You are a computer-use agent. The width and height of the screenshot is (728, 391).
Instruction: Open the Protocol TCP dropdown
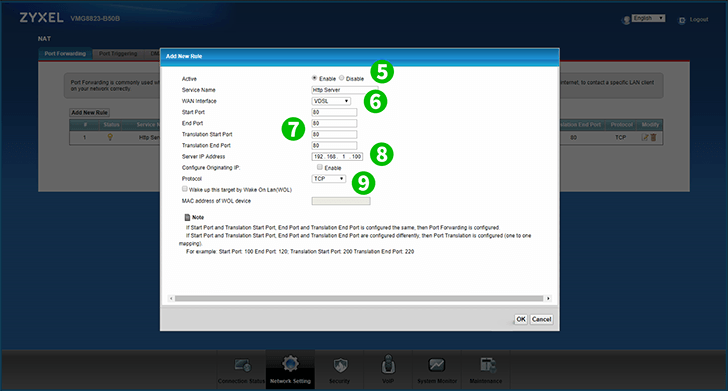(329, 179)
